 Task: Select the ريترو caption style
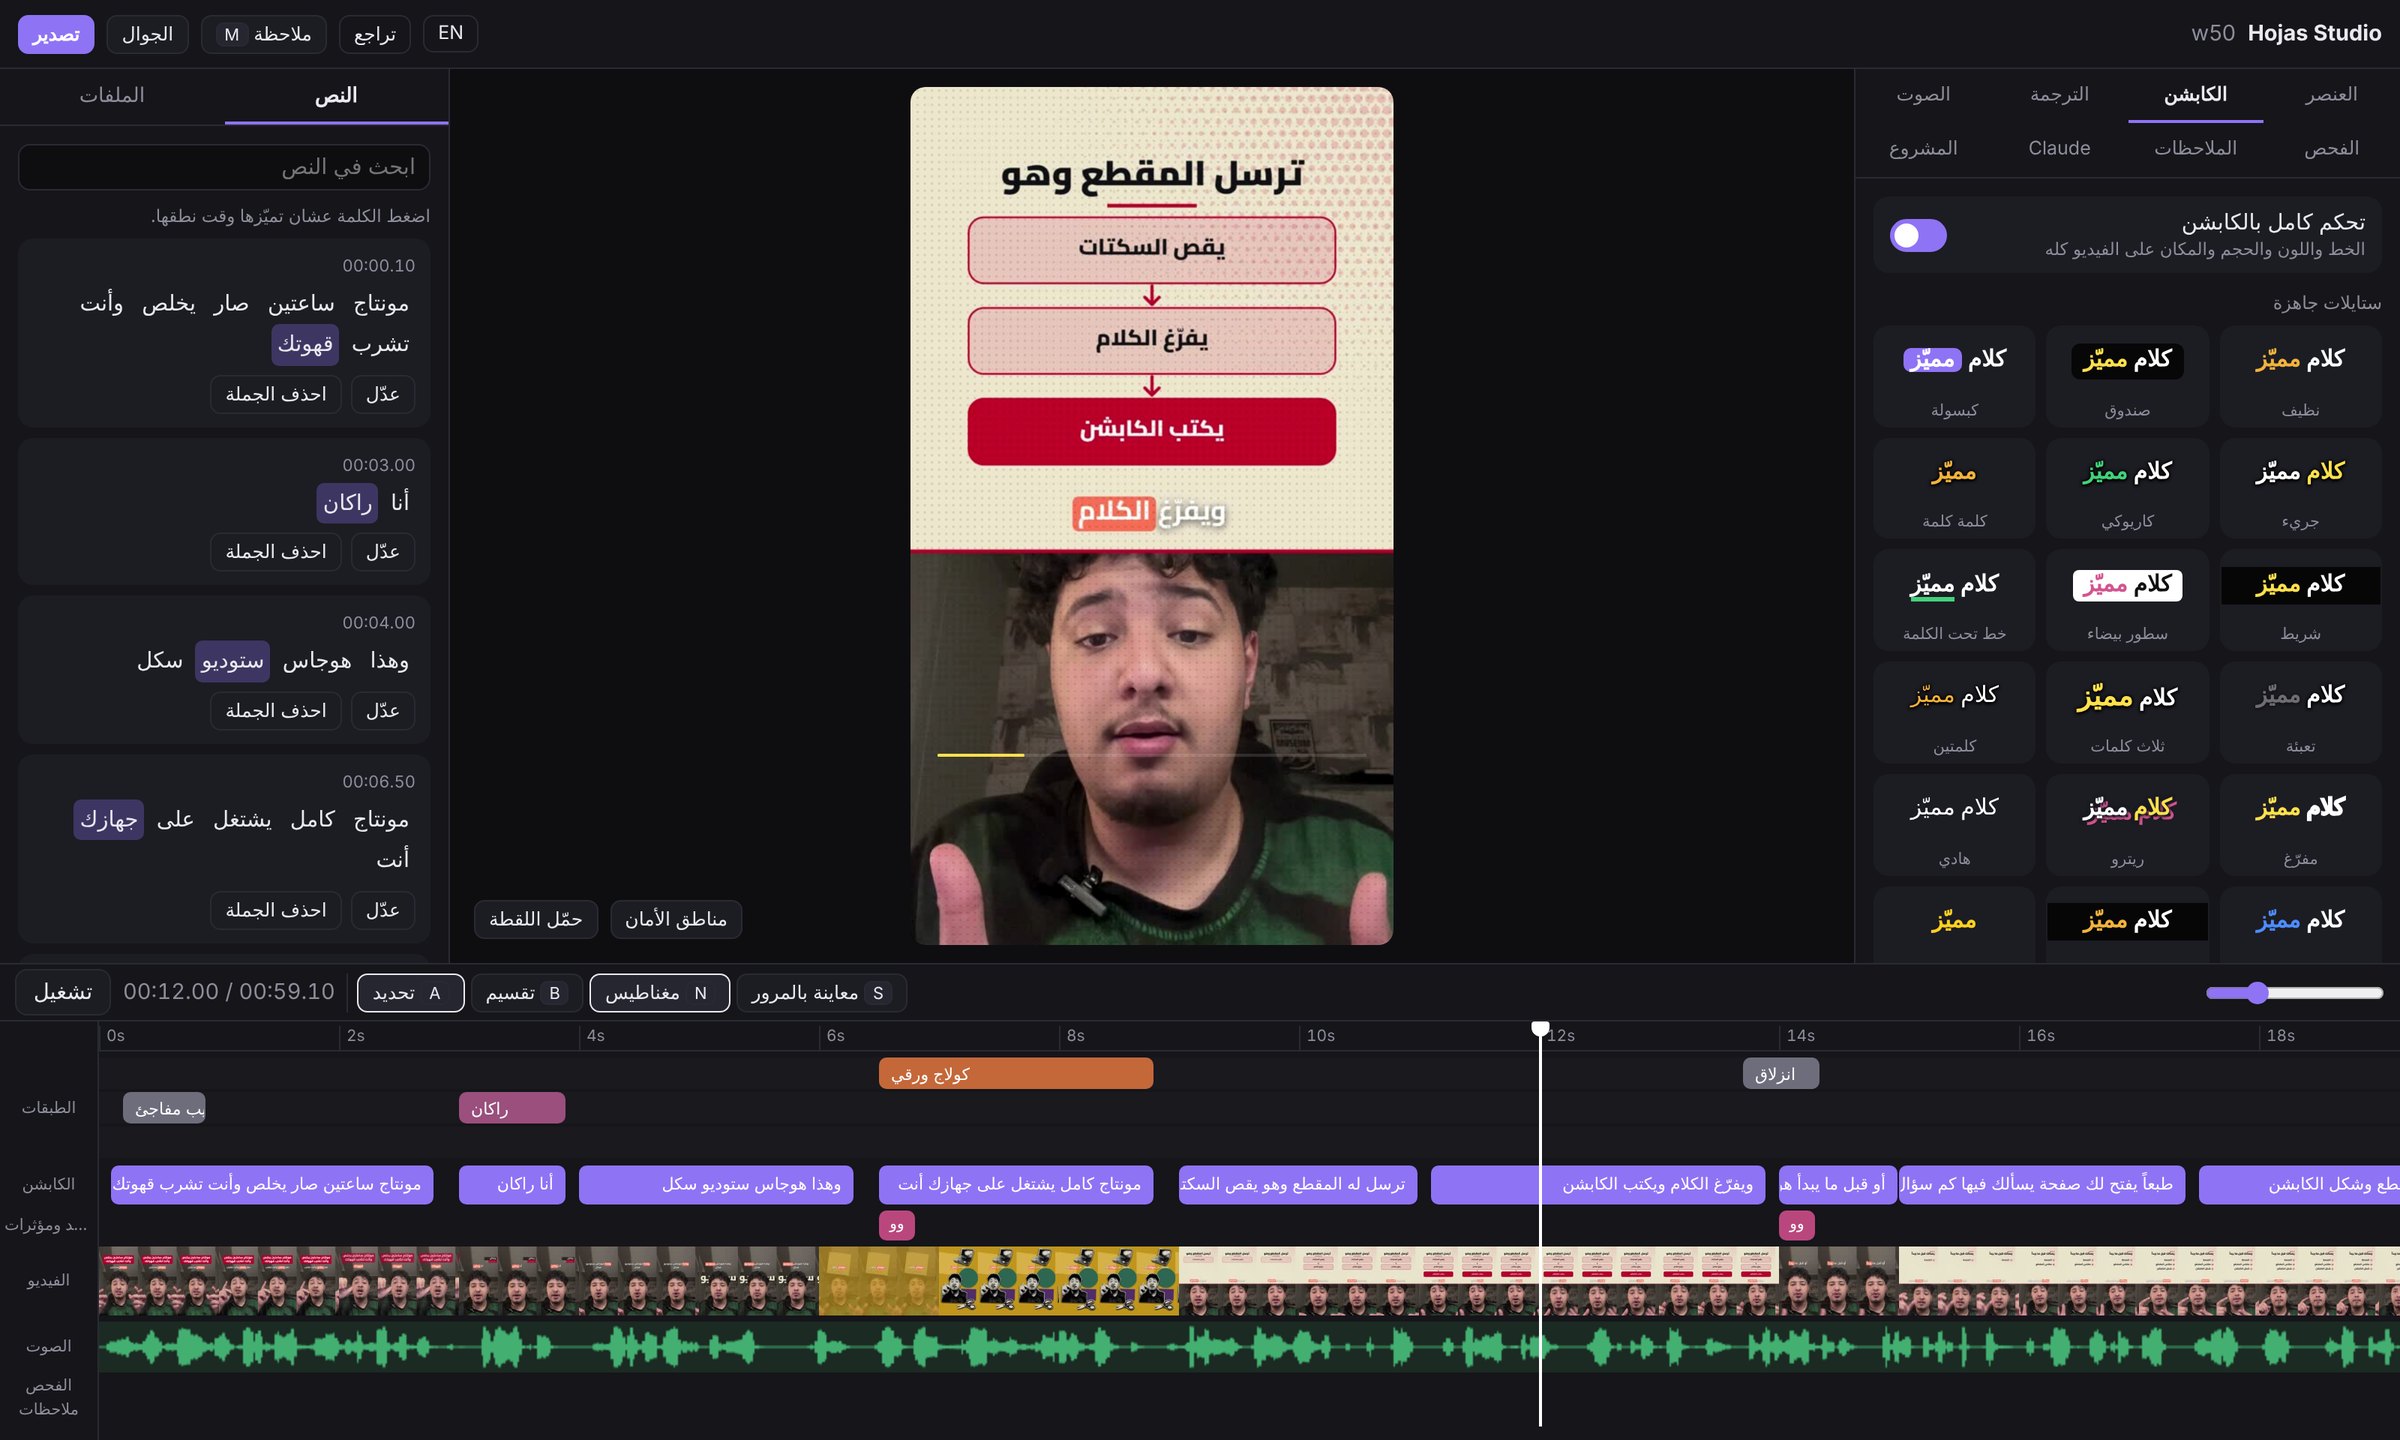pos(2127,826)
